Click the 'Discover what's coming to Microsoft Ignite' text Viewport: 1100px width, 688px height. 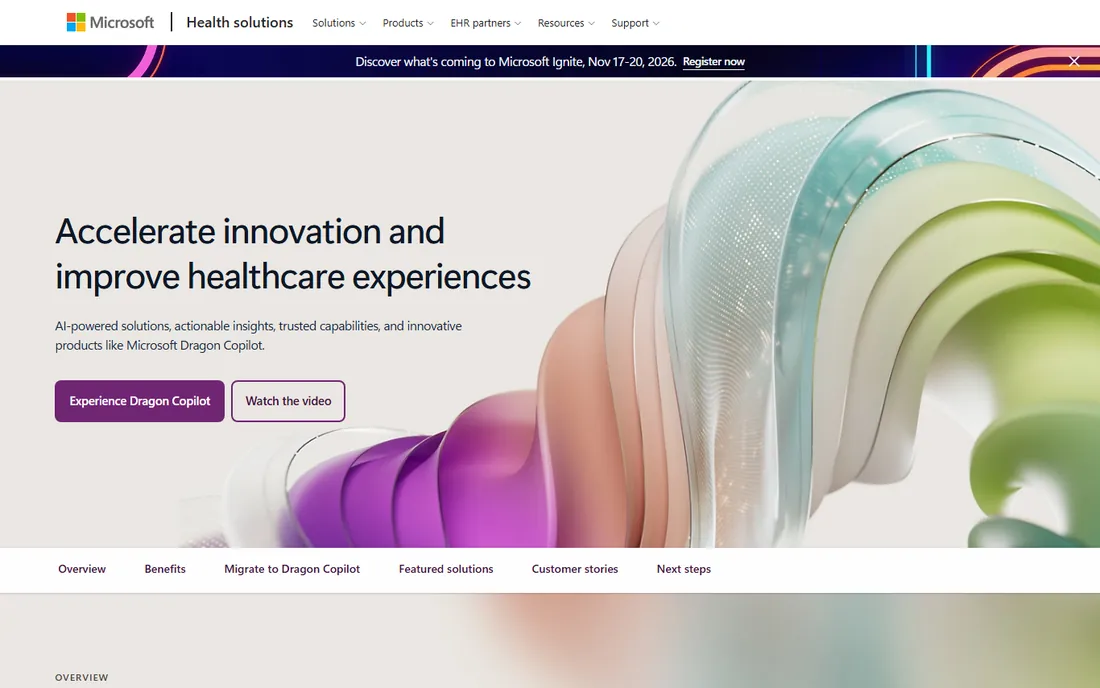516,62
